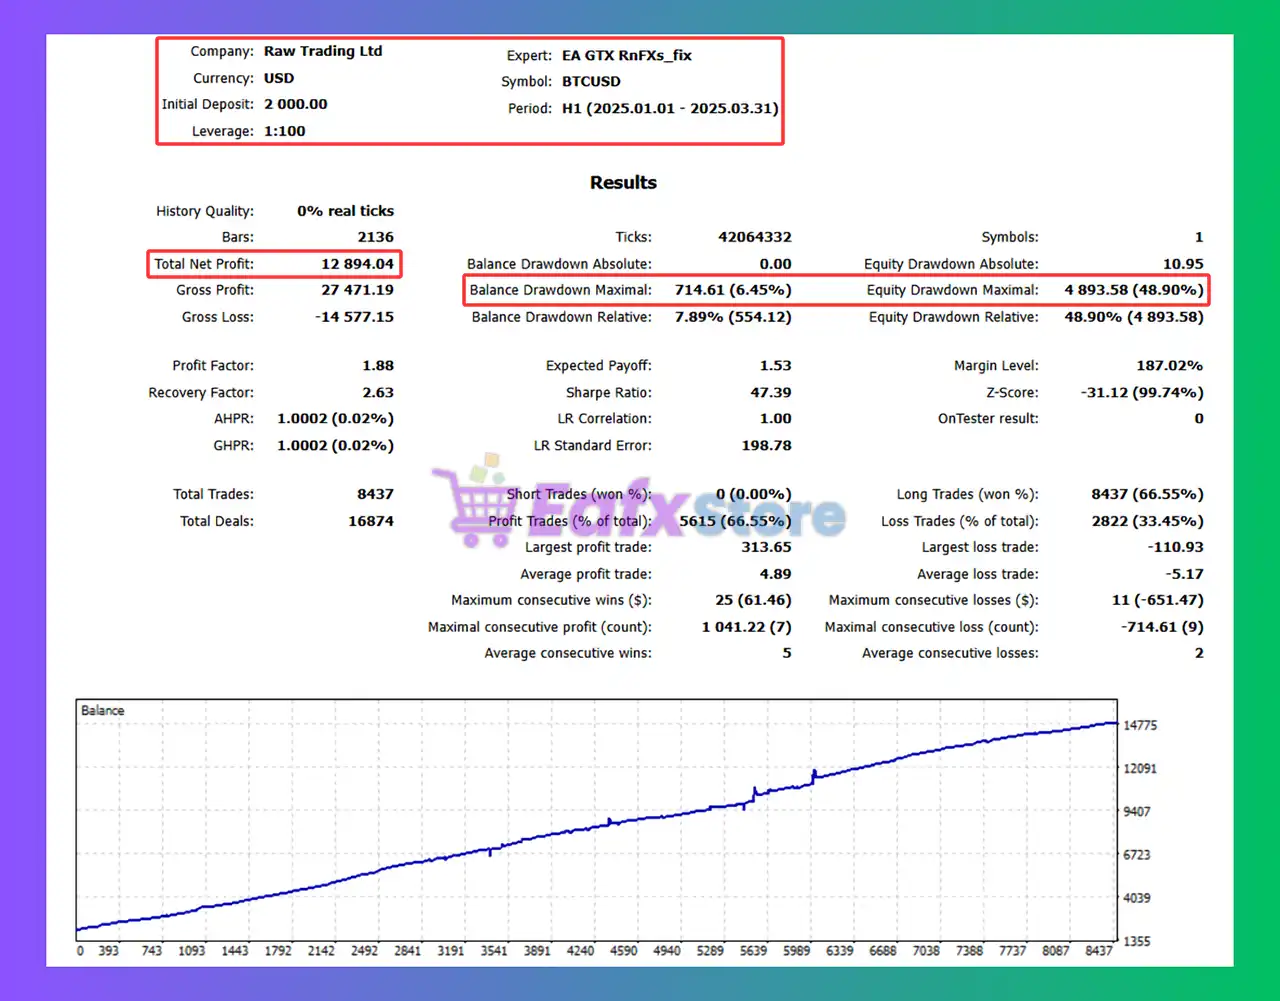Select the Profit Factor value 1.88
The image size is (1280, 1001).
[378, 366]
